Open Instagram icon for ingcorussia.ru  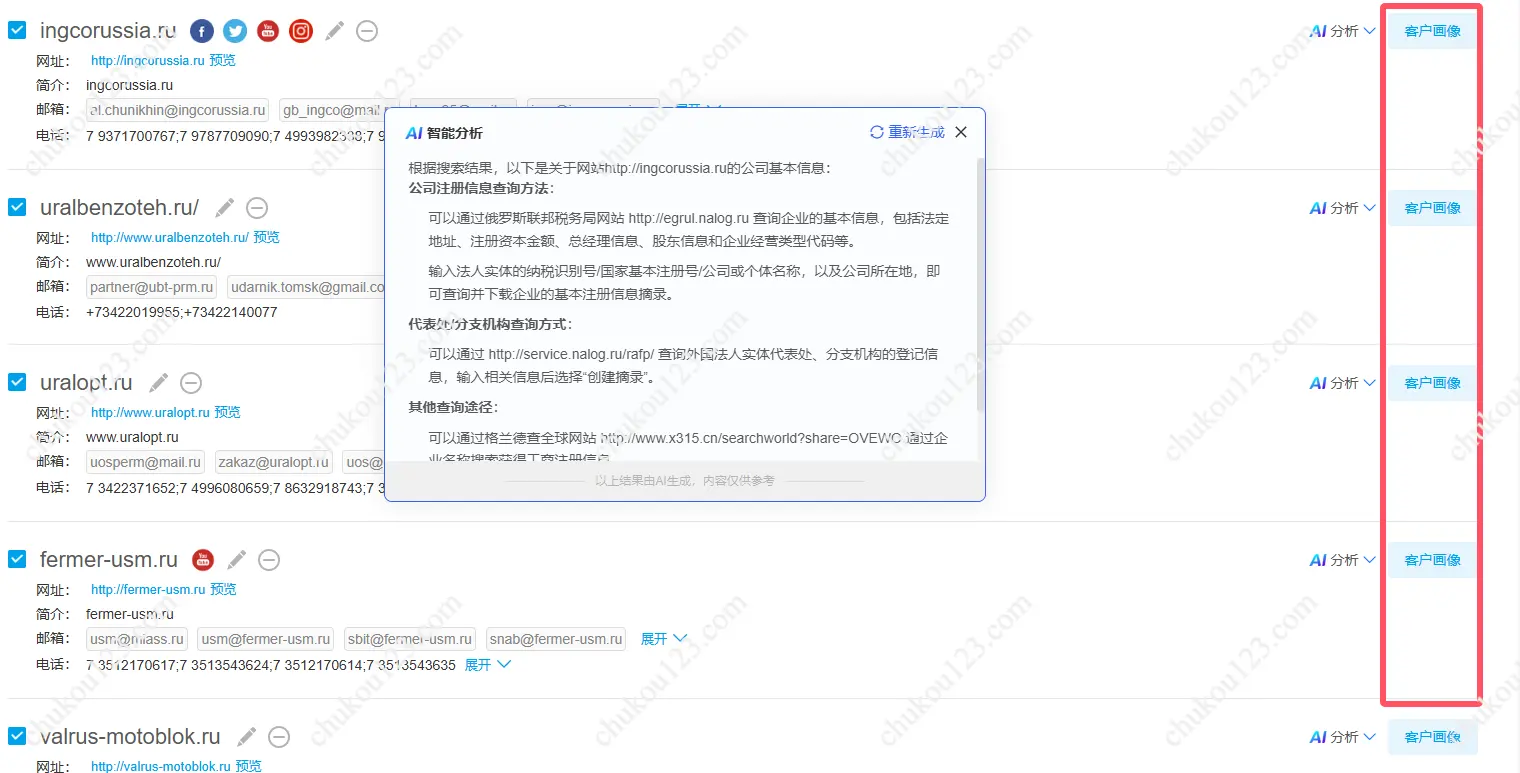coord(301,31)
